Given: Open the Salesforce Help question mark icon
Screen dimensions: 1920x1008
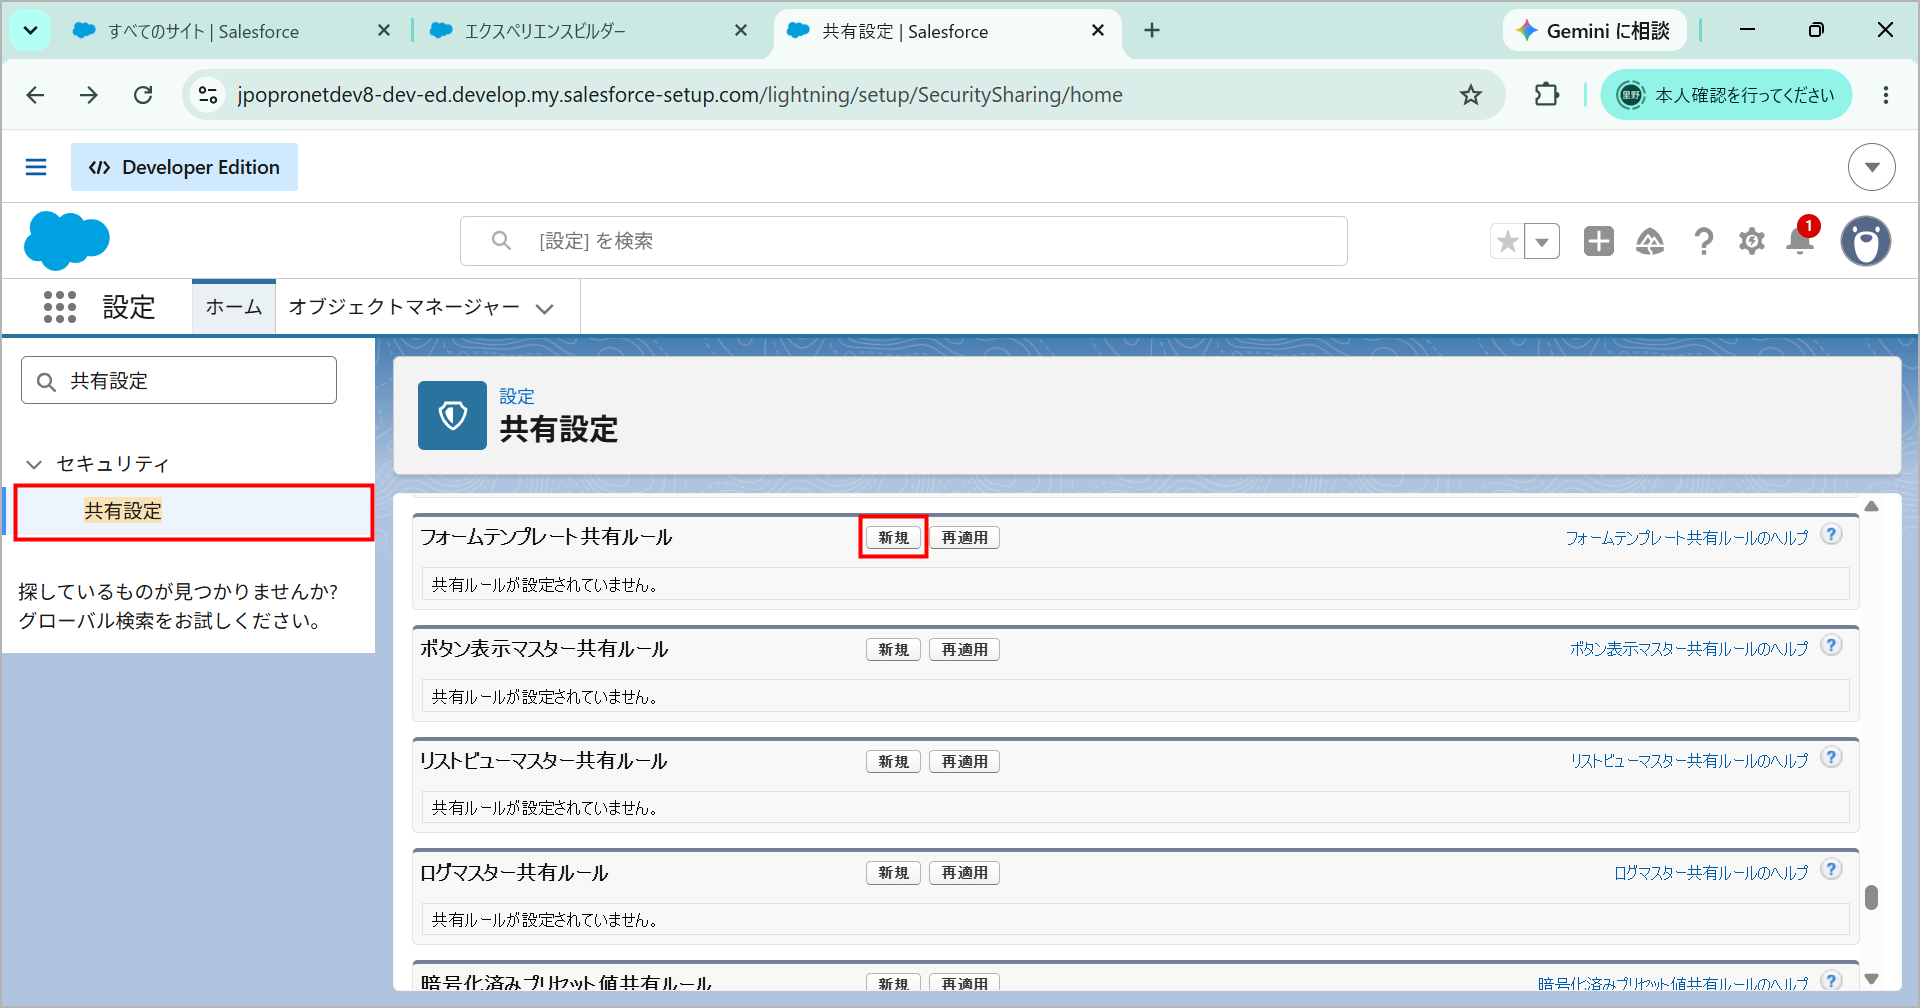Looking at the screenshot, I should click(1703, 241).
